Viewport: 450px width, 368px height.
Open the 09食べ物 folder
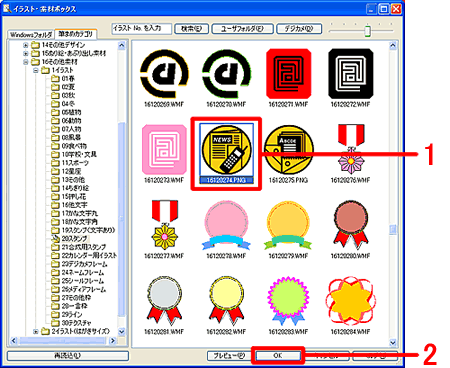[69, 146]
